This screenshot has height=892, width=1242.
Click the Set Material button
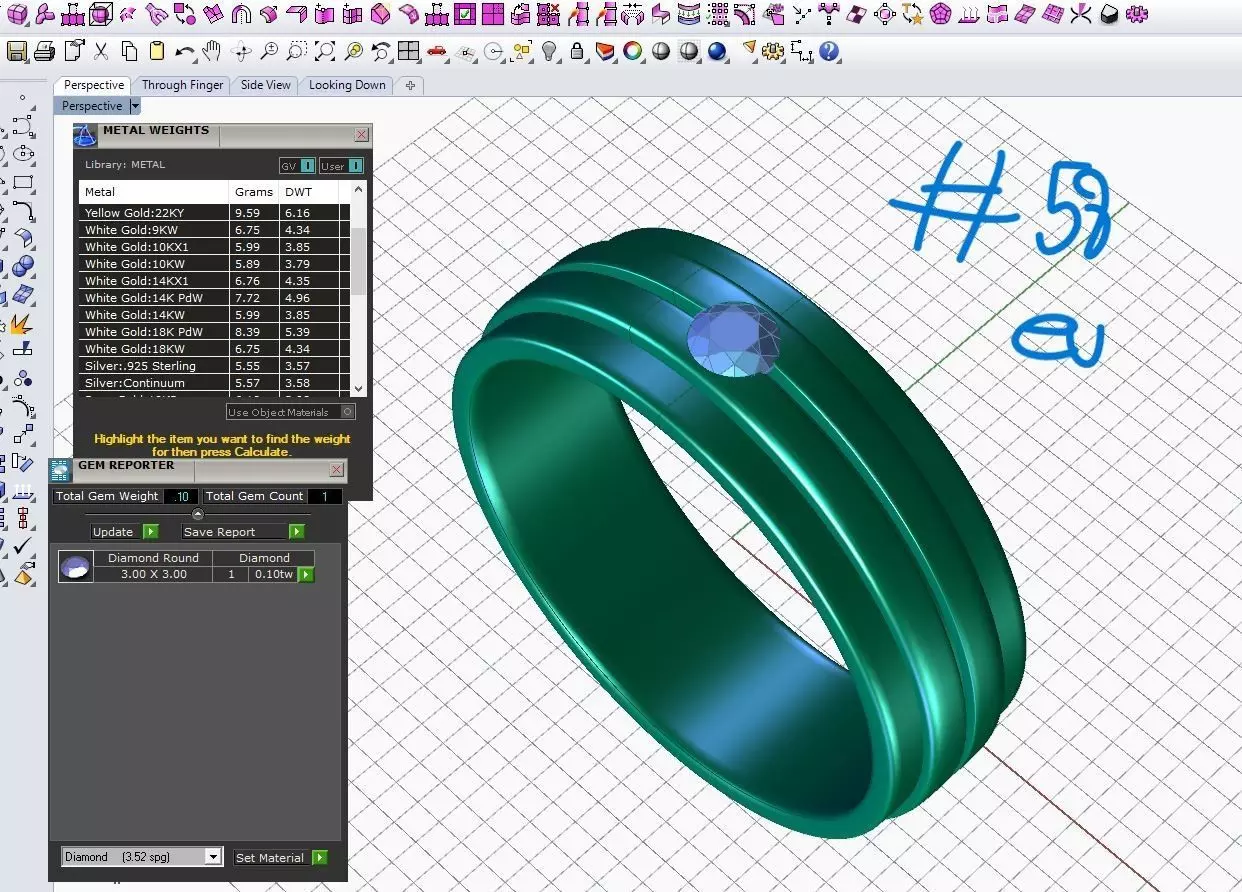click(x=281, y=857)
